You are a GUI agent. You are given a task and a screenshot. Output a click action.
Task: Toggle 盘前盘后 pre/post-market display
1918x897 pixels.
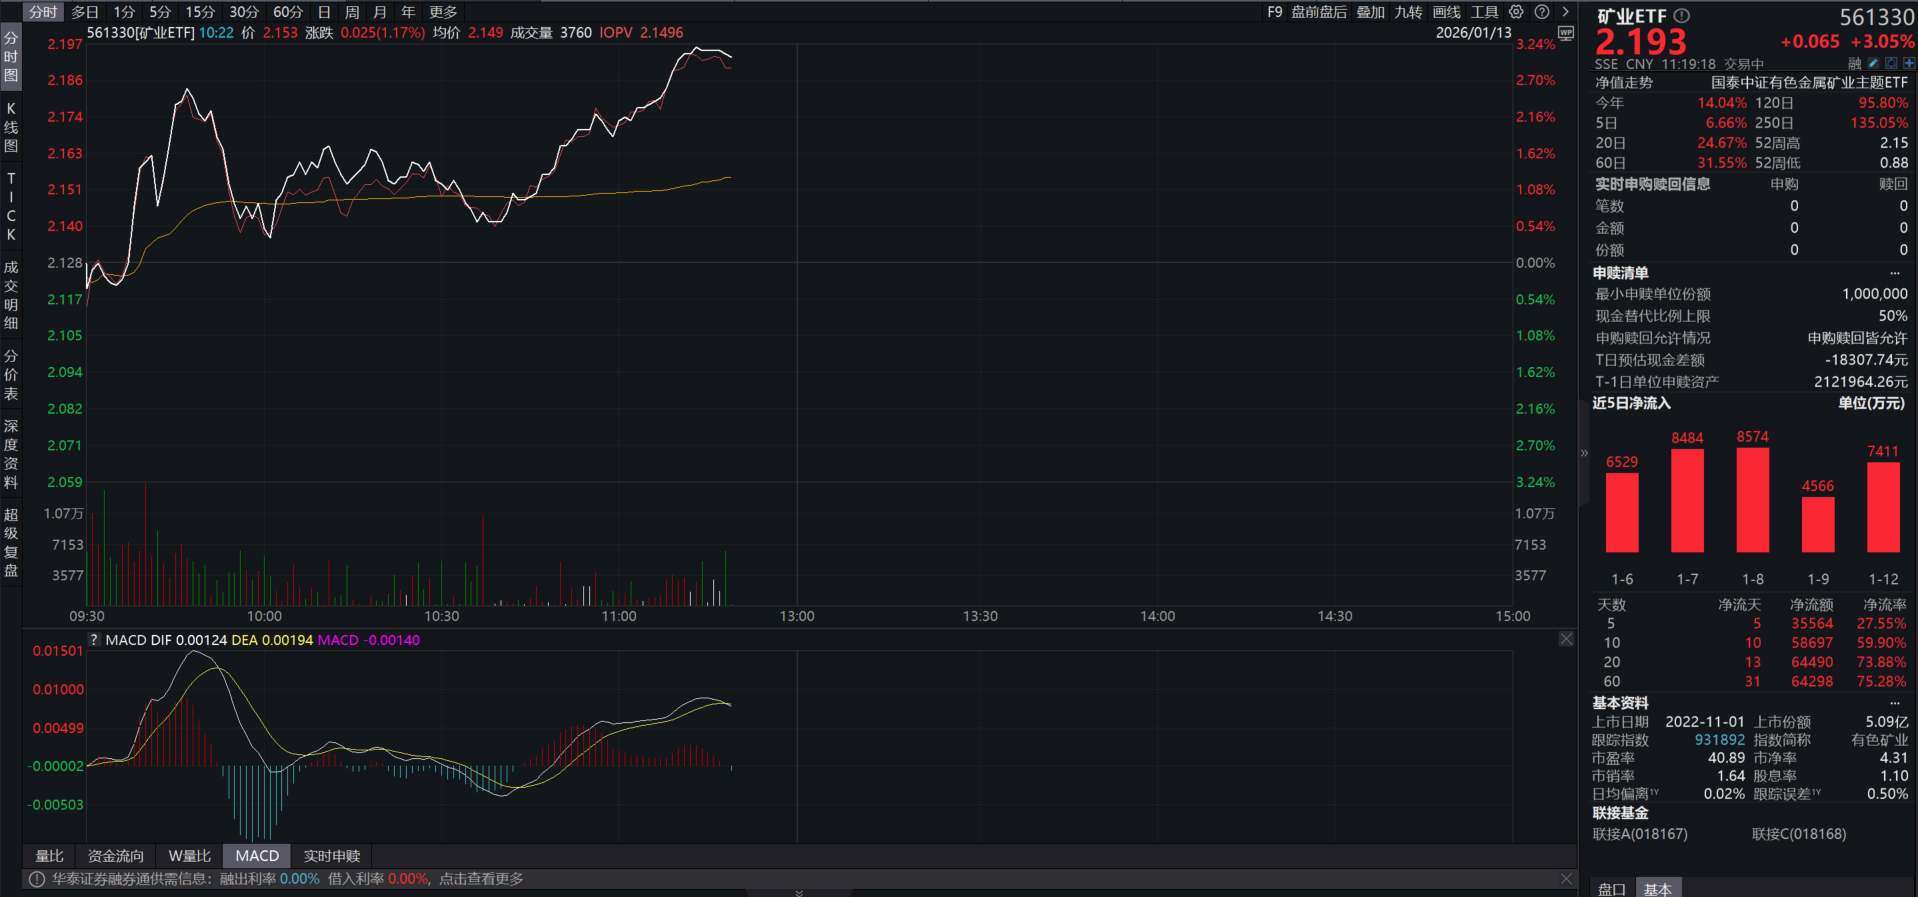point(1319,12)
